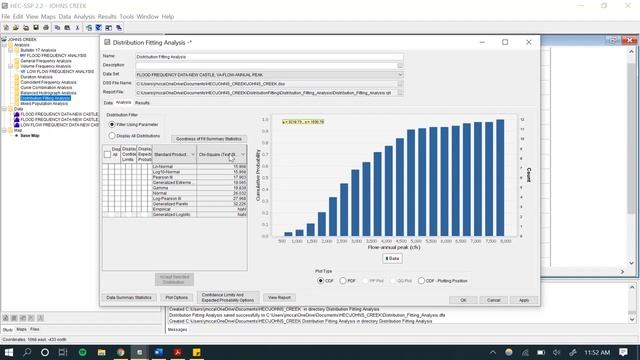The width and height of the screenshot is (640, 360).
Task: Click Goodness of Fit Summary Statistics button
Action: click(x=209, y=139)
